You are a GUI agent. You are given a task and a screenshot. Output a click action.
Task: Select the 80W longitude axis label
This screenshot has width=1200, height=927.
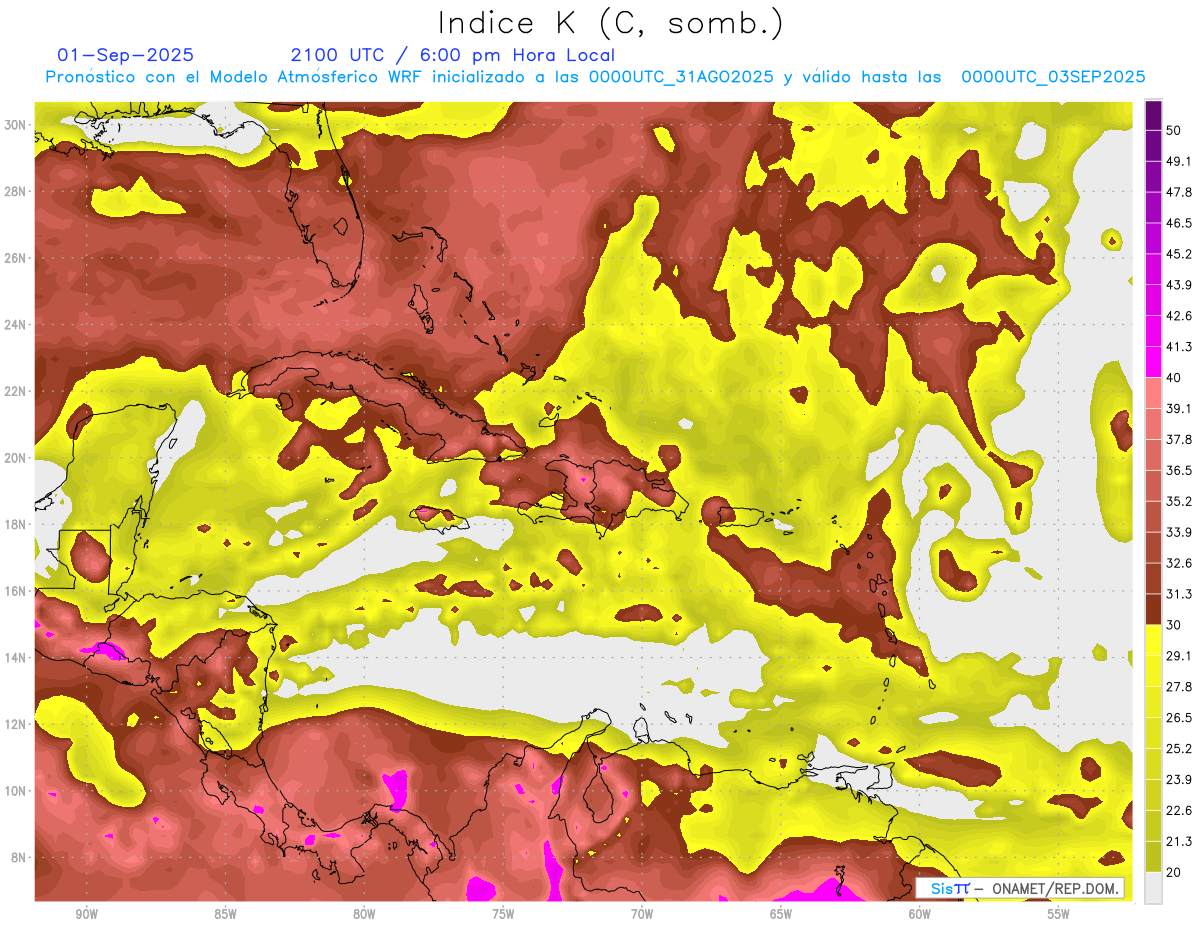(364, 914)
